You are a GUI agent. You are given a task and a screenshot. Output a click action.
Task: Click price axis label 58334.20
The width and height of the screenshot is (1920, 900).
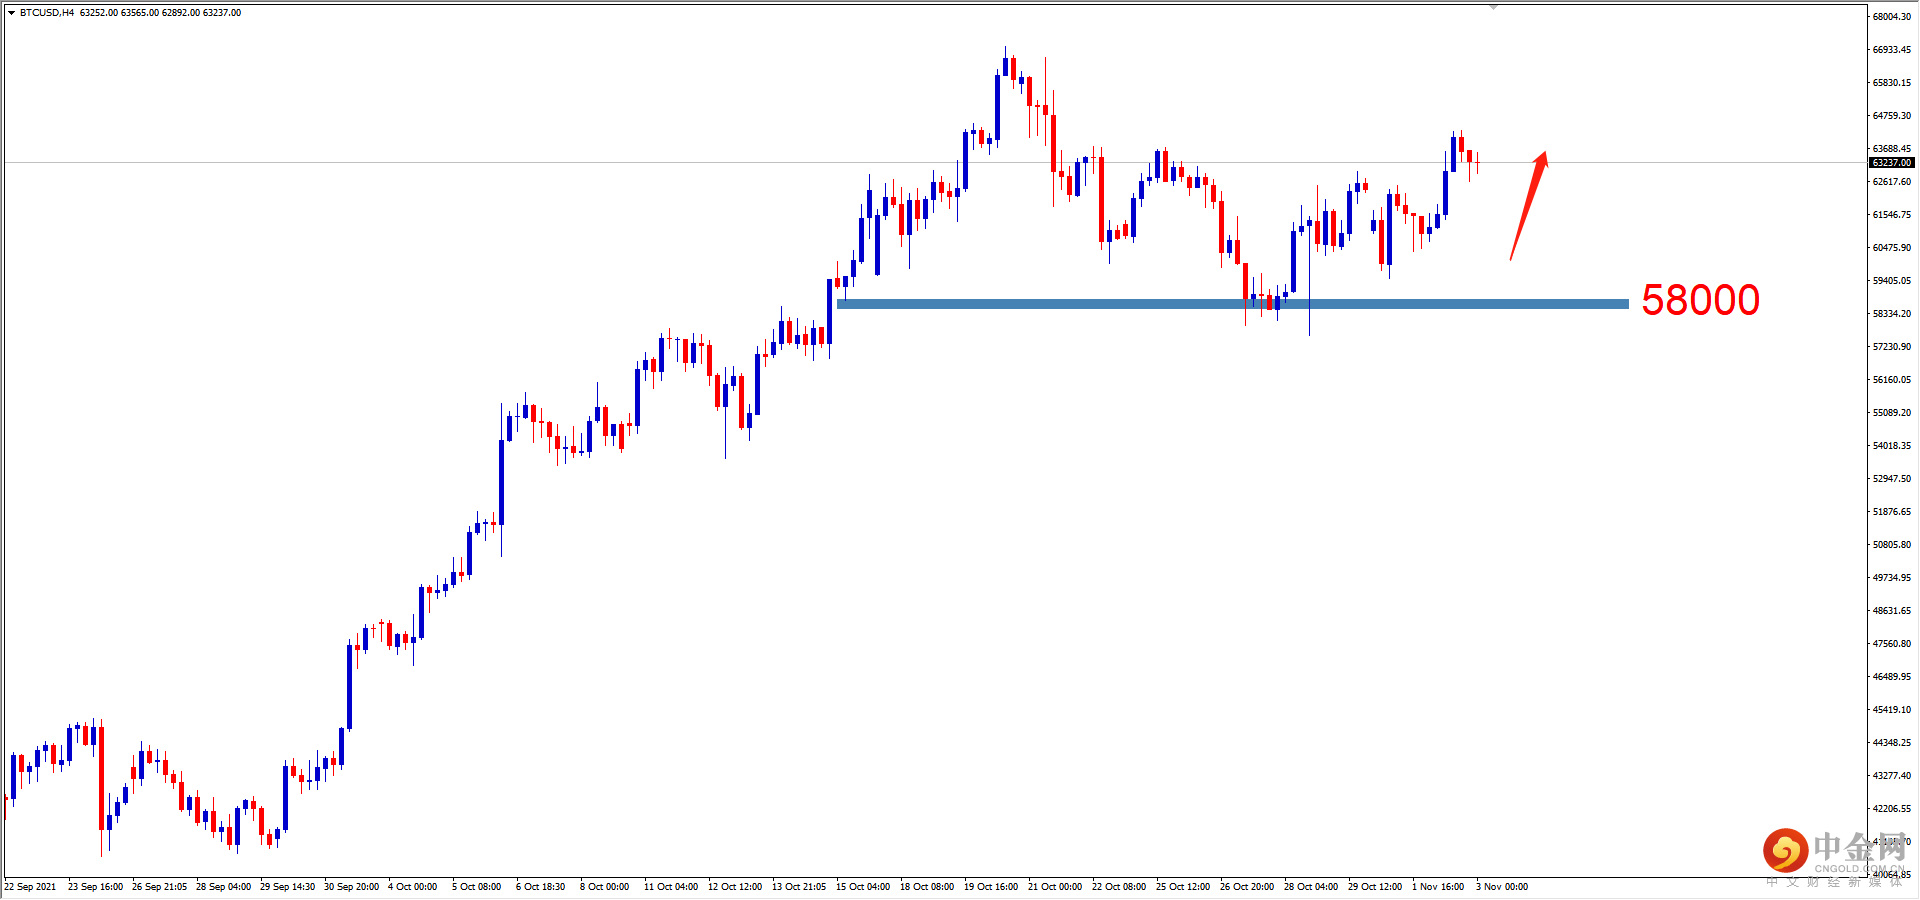click(1892, 314)
